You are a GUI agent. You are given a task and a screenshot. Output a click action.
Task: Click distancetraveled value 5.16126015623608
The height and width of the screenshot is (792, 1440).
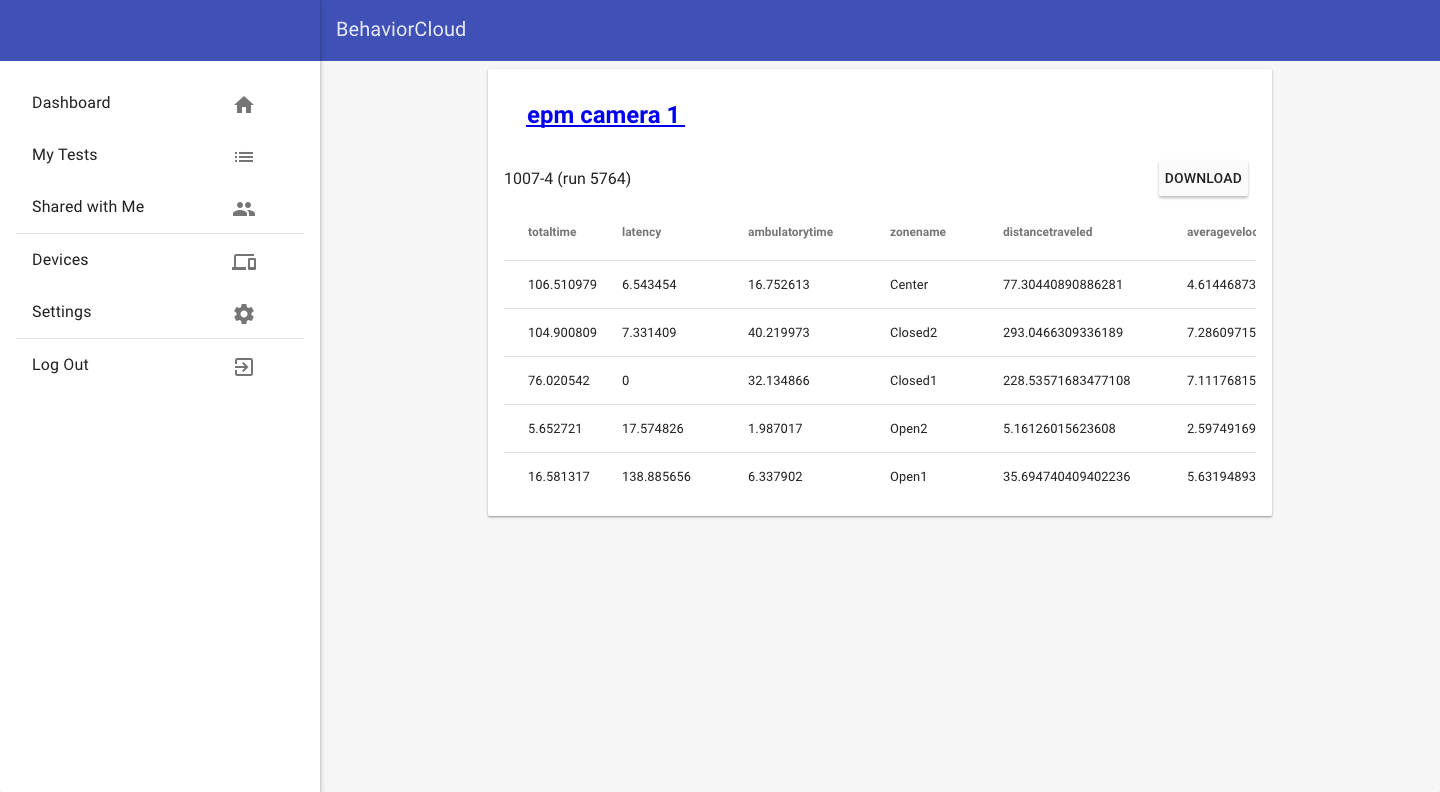coord(1059,429)
